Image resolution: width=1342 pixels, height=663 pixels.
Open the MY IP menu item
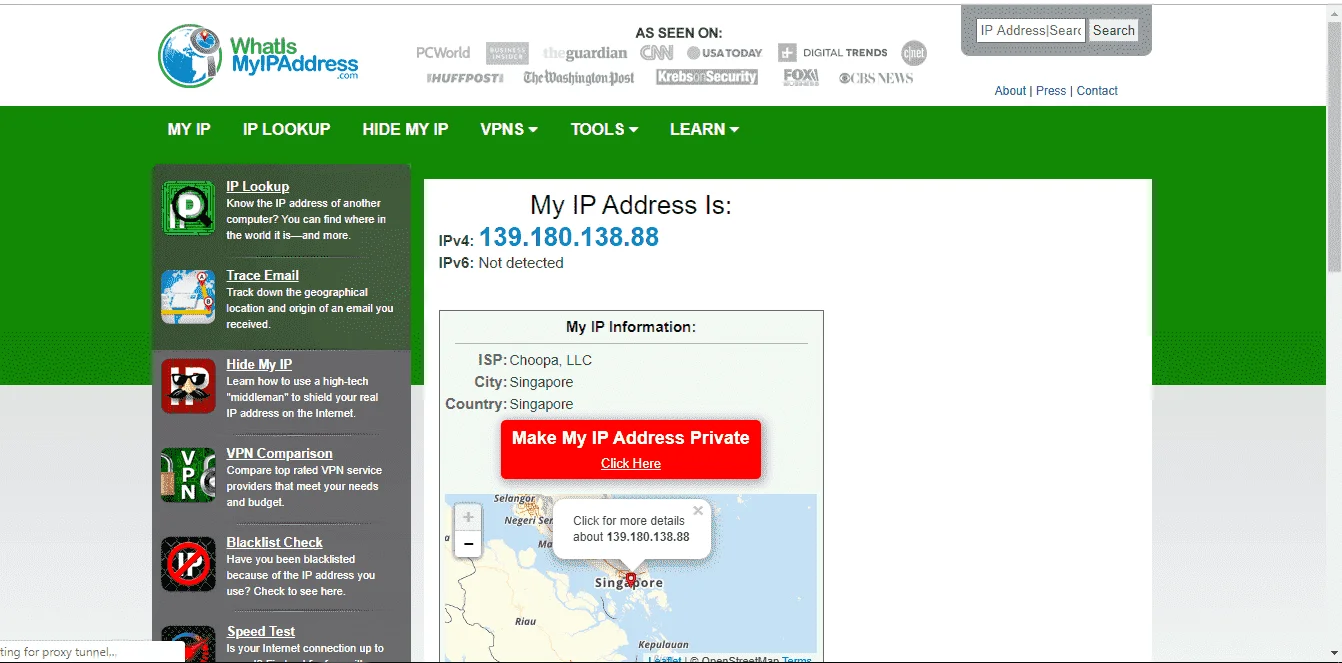coord(189,129)
